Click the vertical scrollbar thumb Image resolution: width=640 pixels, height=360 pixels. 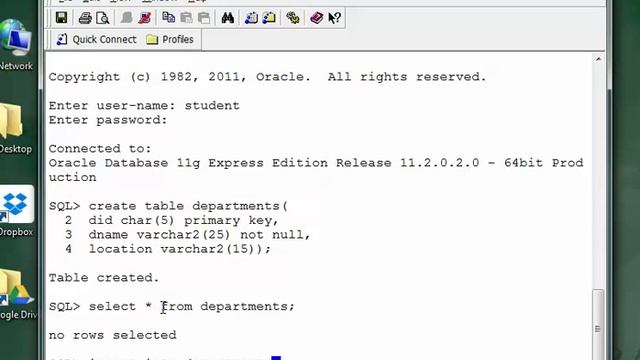(598, 324)
